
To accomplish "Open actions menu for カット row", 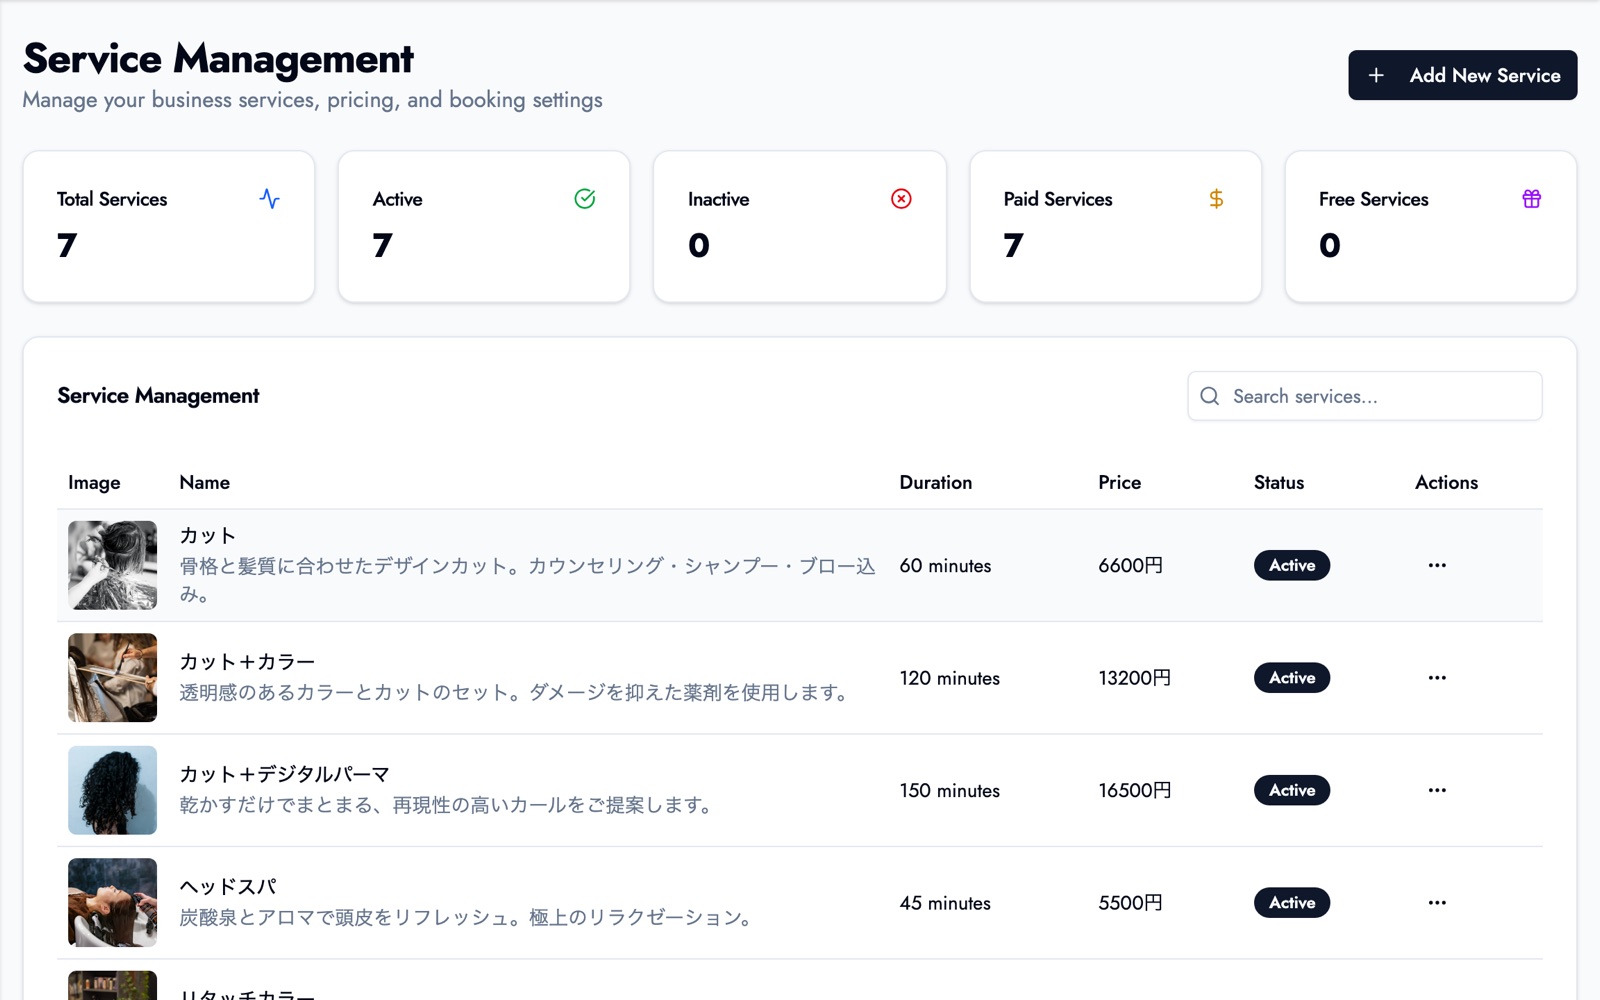I will tap(1437, 565).
